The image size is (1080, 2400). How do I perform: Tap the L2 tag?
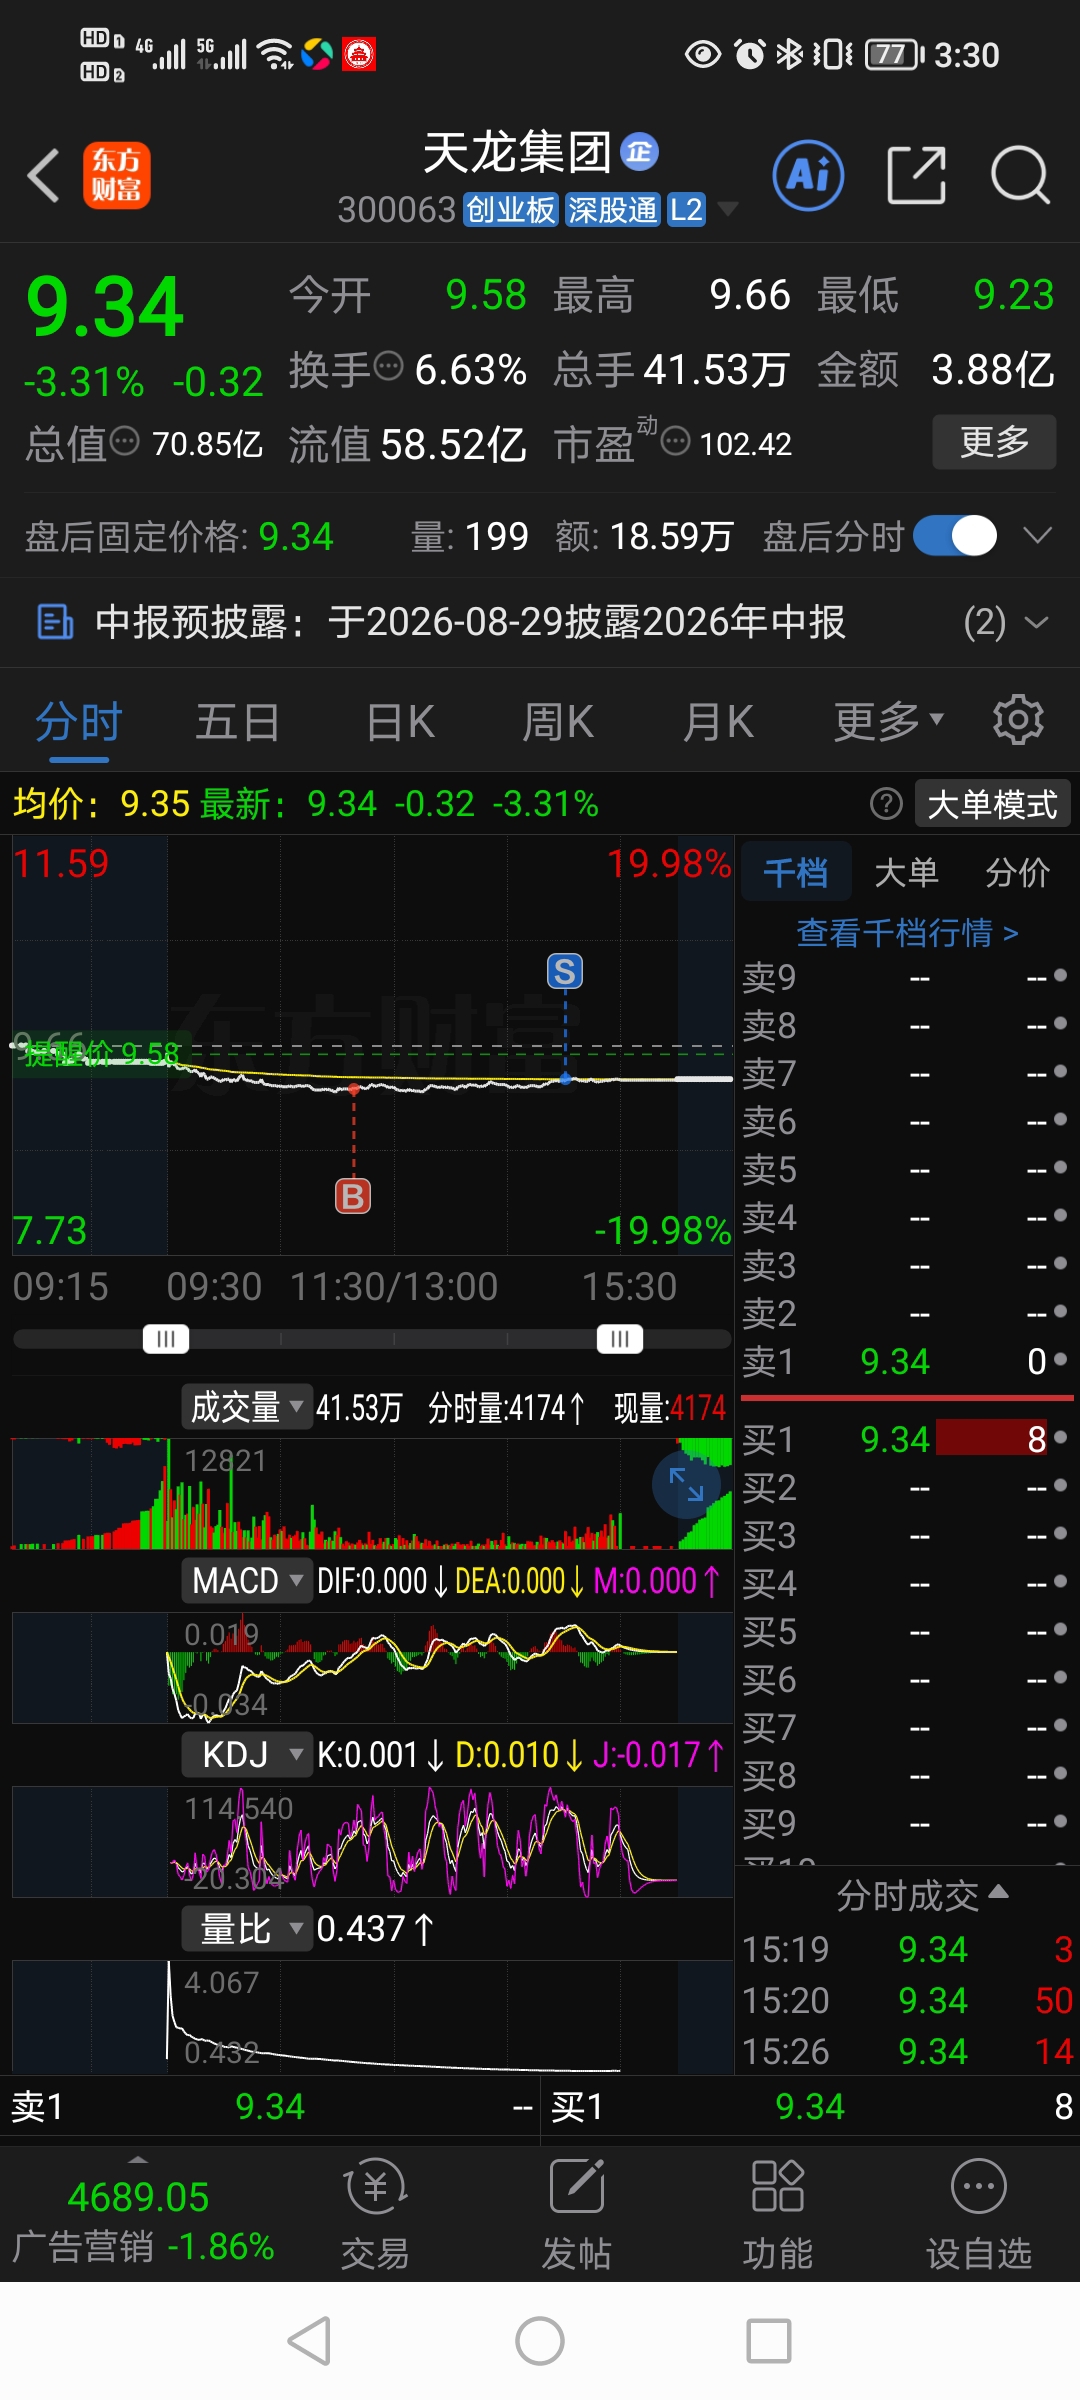click(x=686, y=209)
